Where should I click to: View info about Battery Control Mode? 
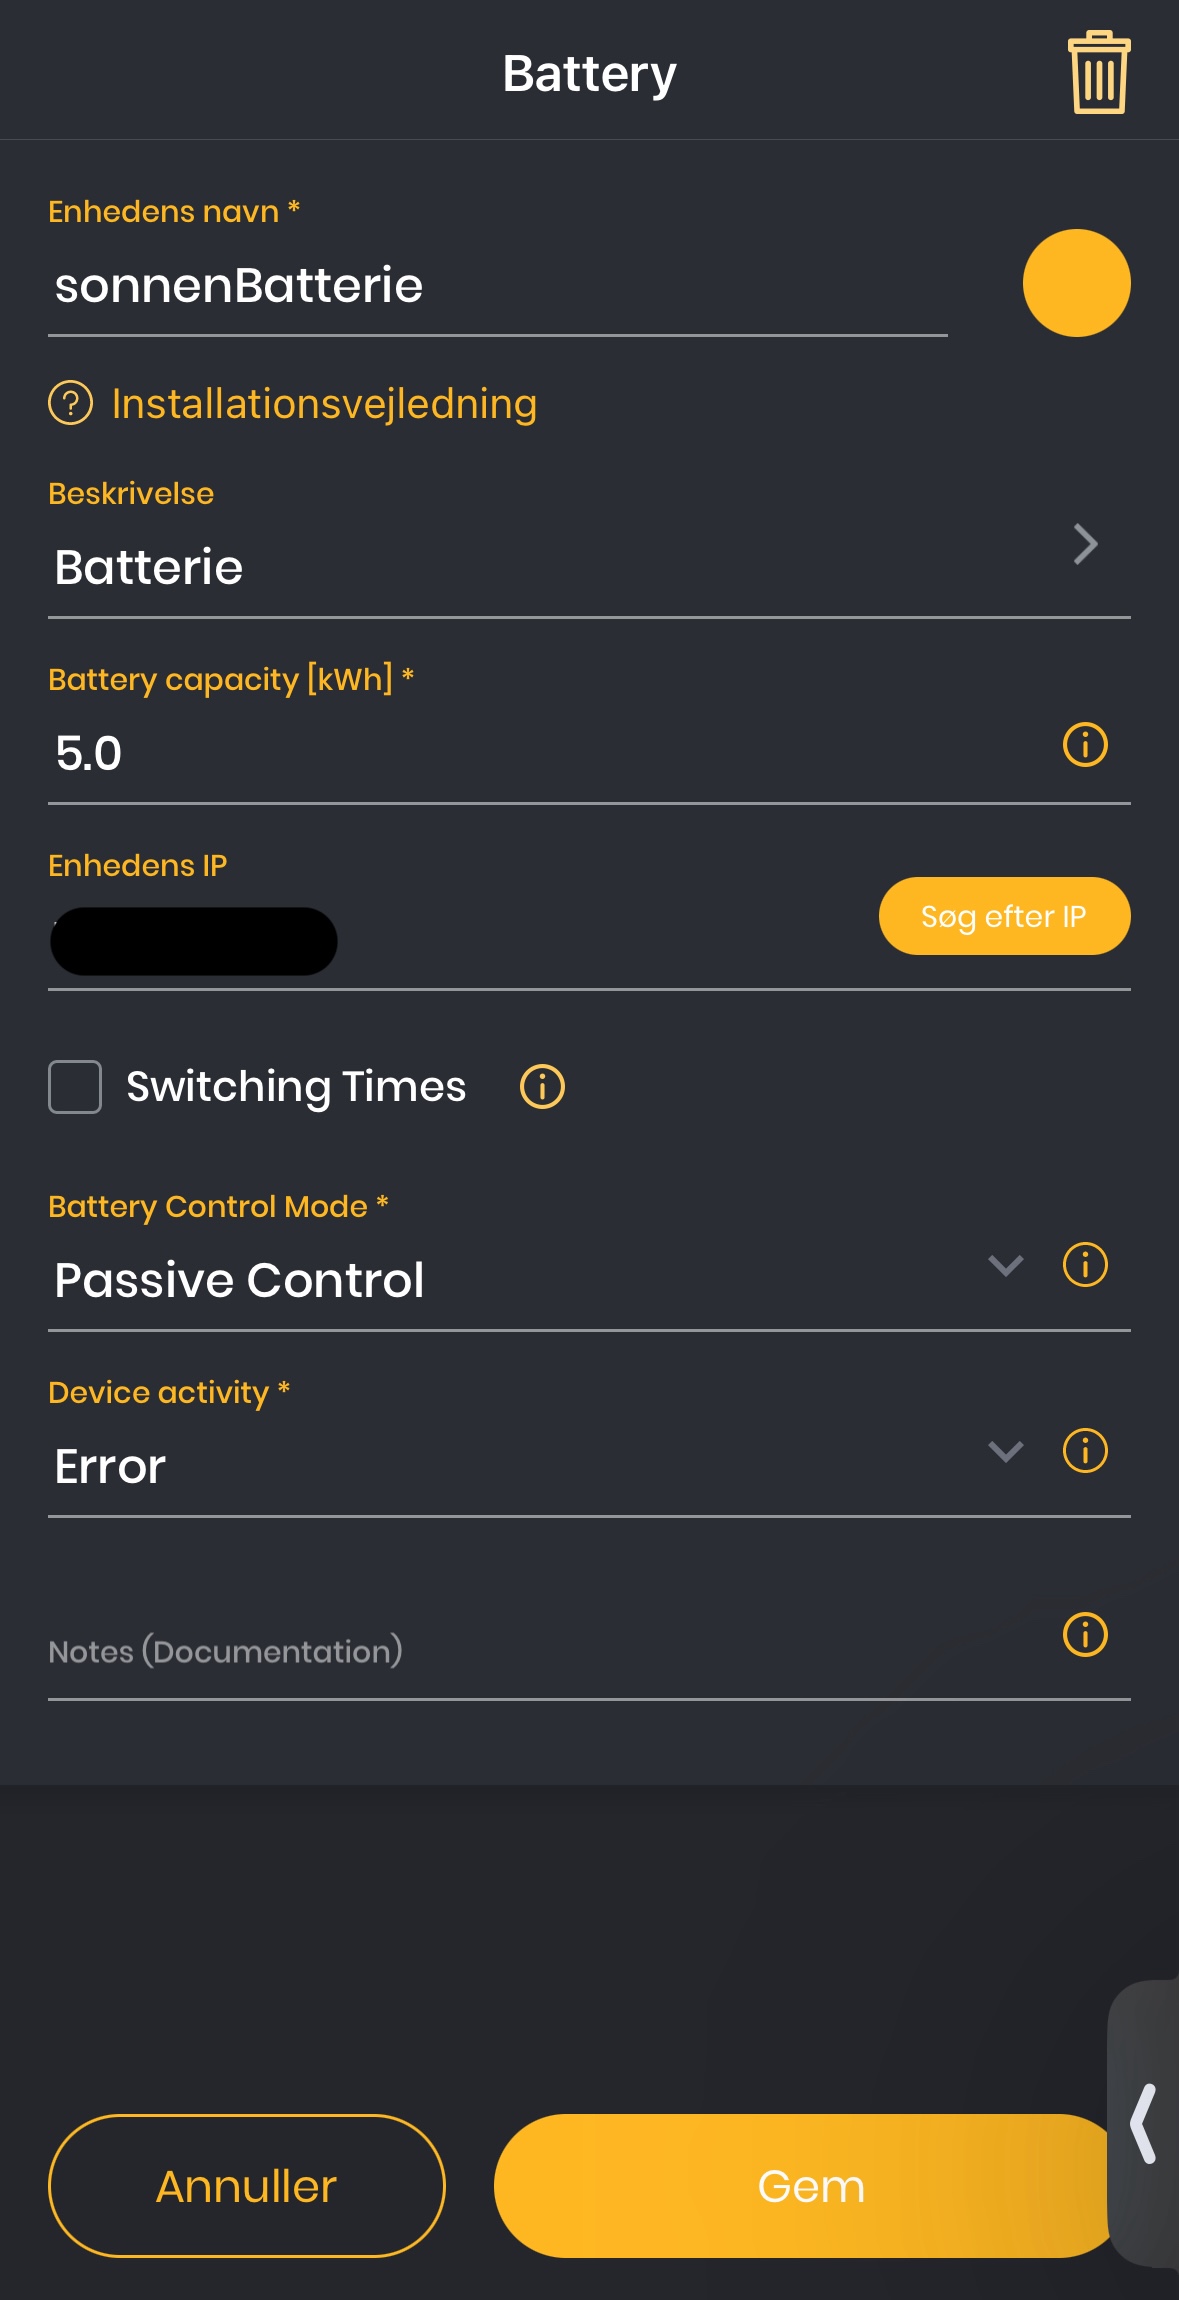1085,1265
